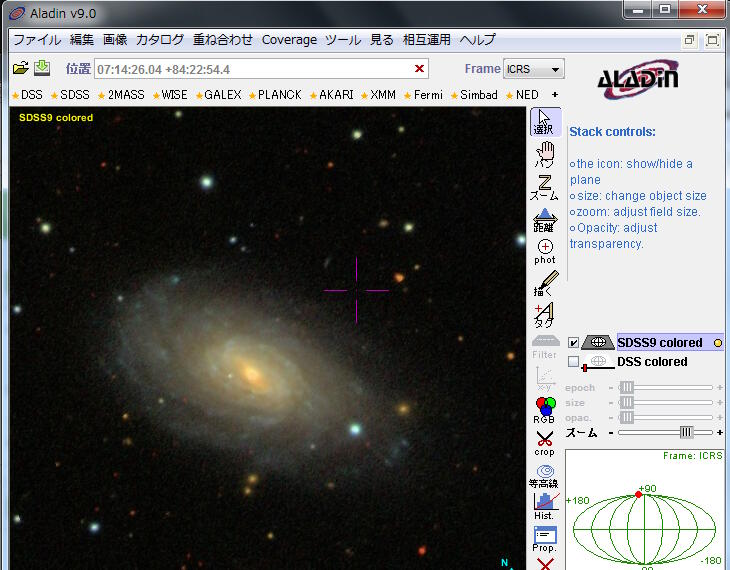Load the WISE bookmark
This screenshot has width=730, height=570.
click(x=170, y=95)
